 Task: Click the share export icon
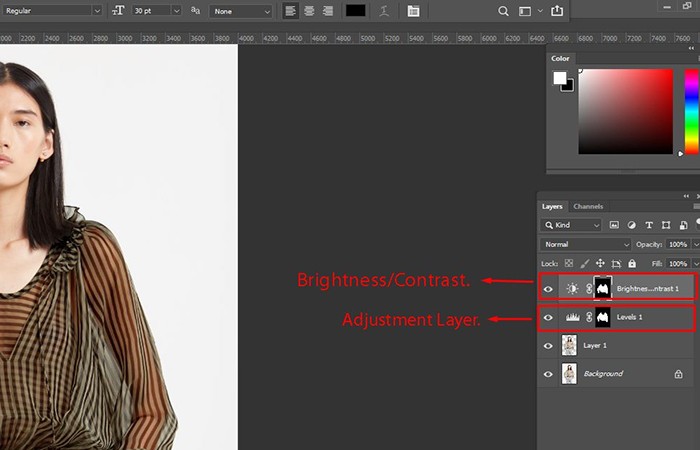click(x=557, y=11)
